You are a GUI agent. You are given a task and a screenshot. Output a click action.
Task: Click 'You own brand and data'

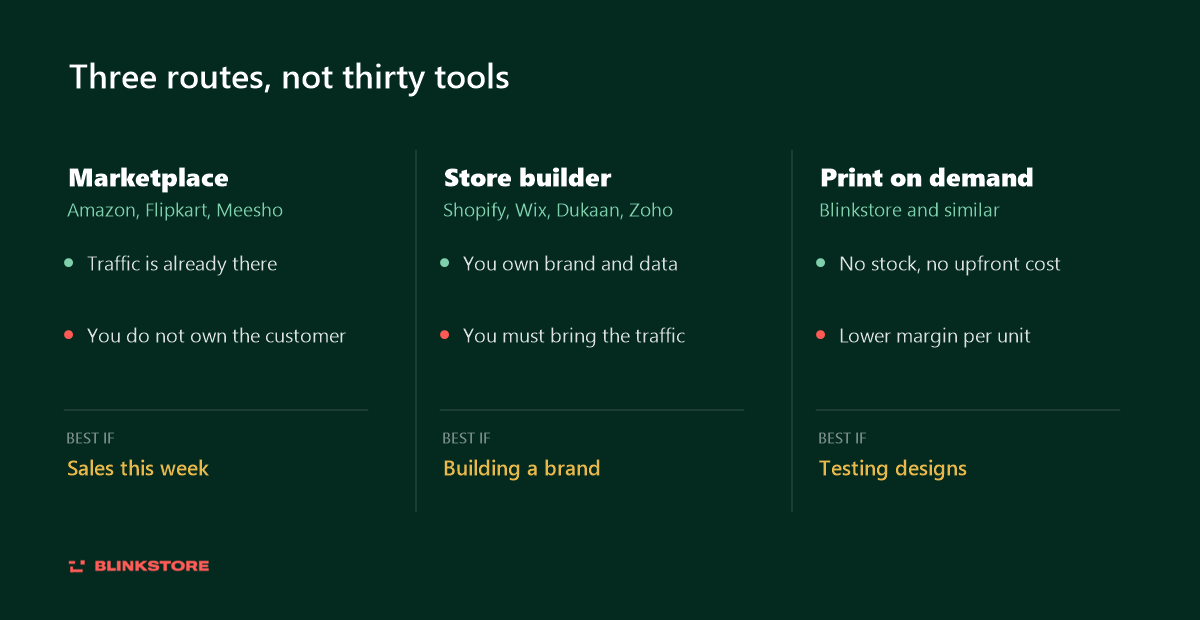point(570,264)
